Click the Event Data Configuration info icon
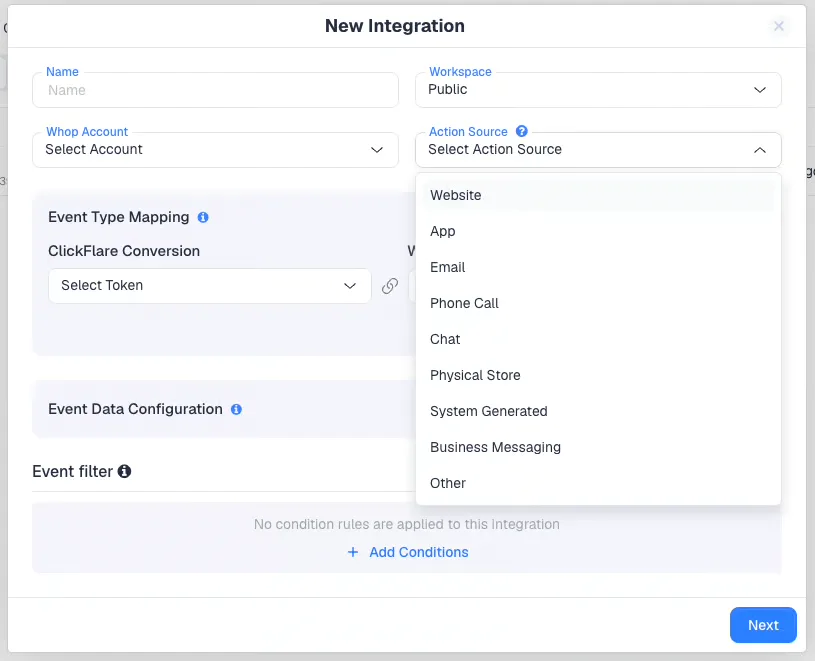This screenshot has width=815, height=661. tap(236, 409)
